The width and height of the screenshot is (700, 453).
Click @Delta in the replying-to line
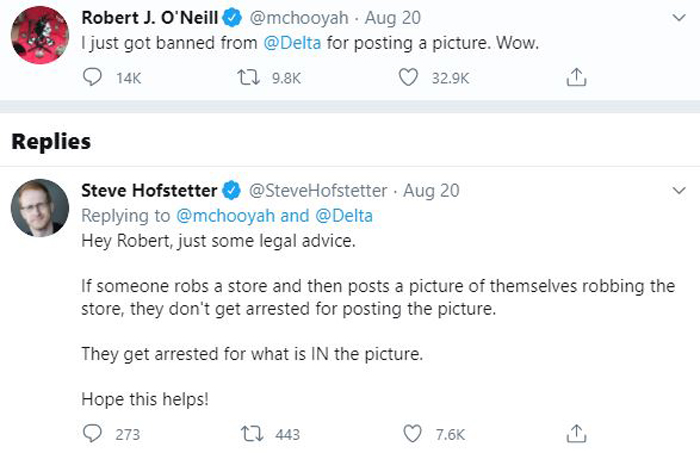[x=344, y=214]
